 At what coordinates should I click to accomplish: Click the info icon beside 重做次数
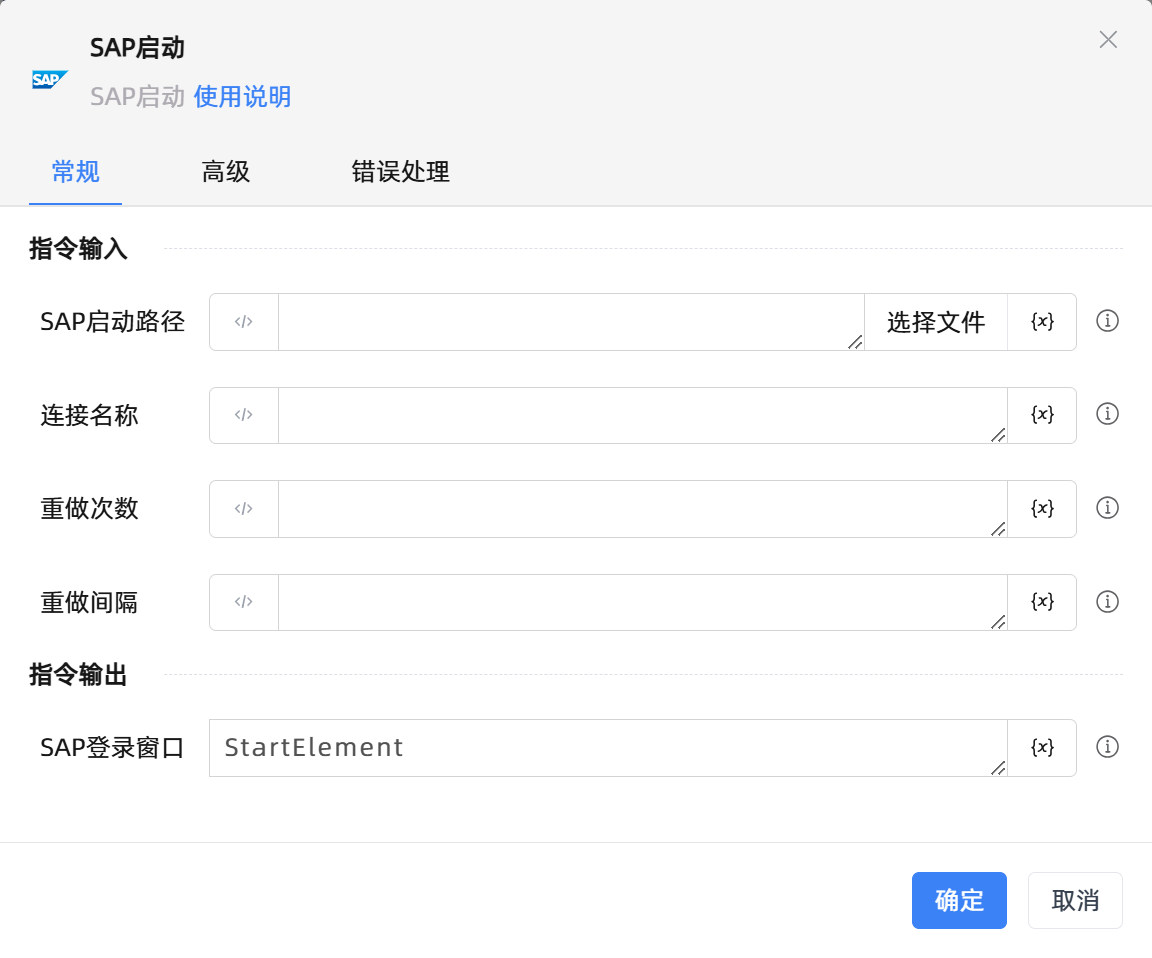pos(1107,508)
